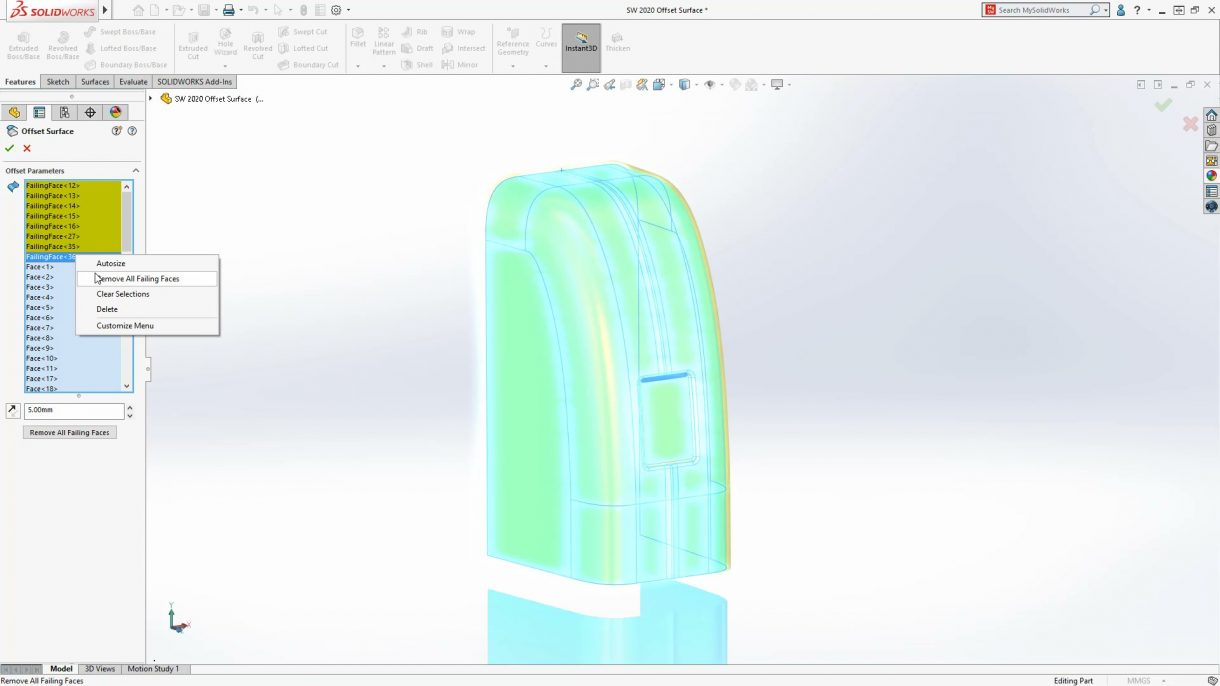Open the Hide/Show Items dropdown arrow
This screenshot has width=1220, height=686.
coord(720,85)
